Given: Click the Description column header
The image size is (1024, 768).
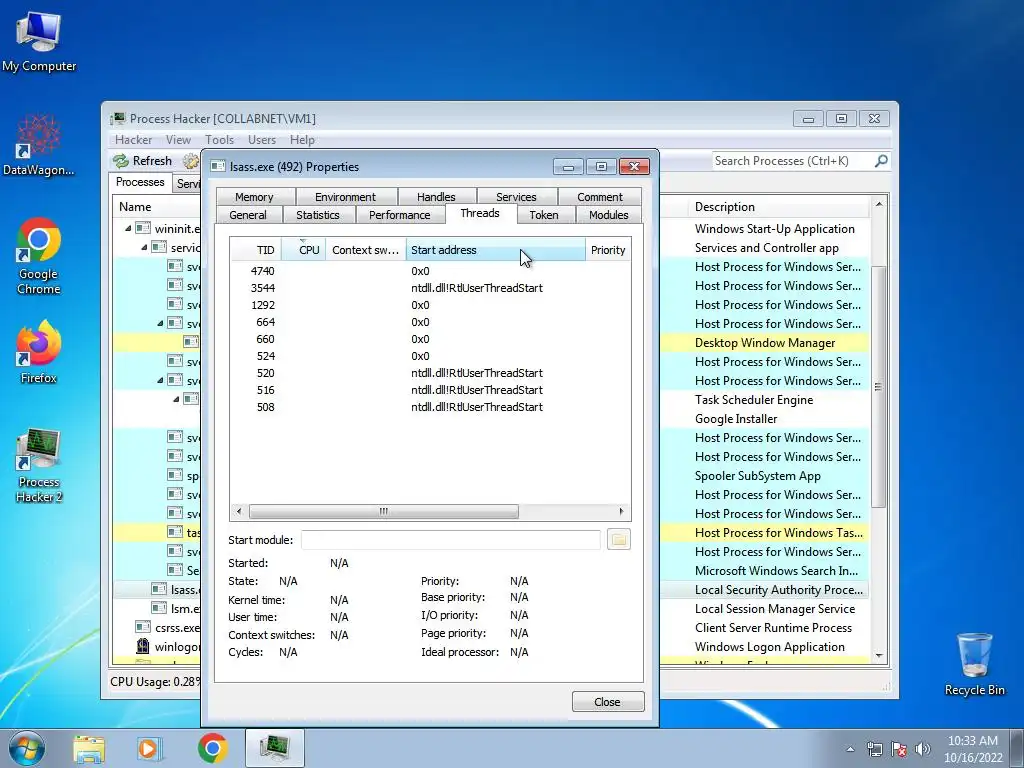Looking at the screenshot, I should 778,207.
